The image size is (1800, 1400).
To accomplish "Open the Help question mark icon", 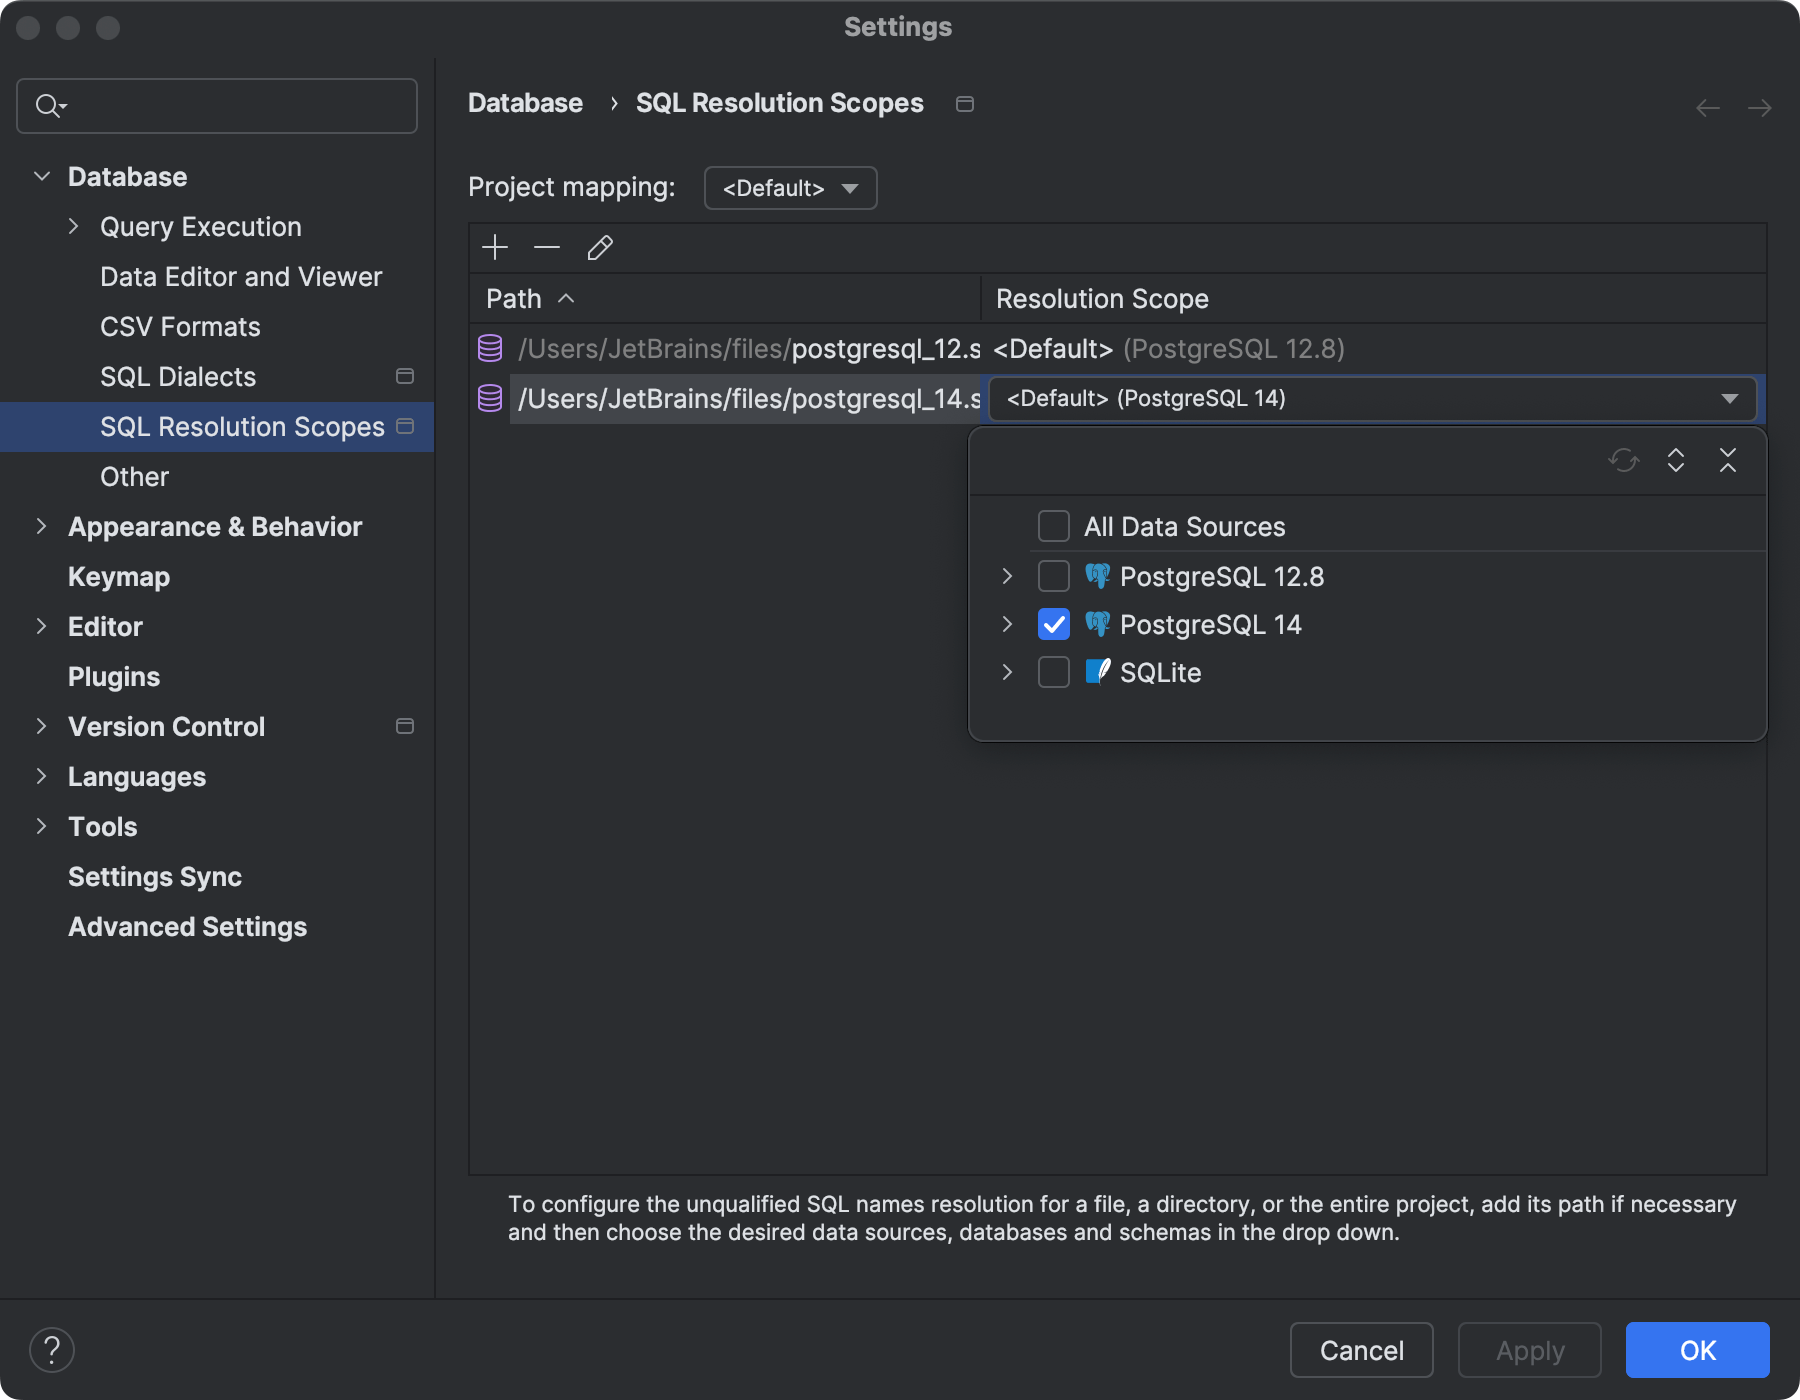I will coord(53,1349).
